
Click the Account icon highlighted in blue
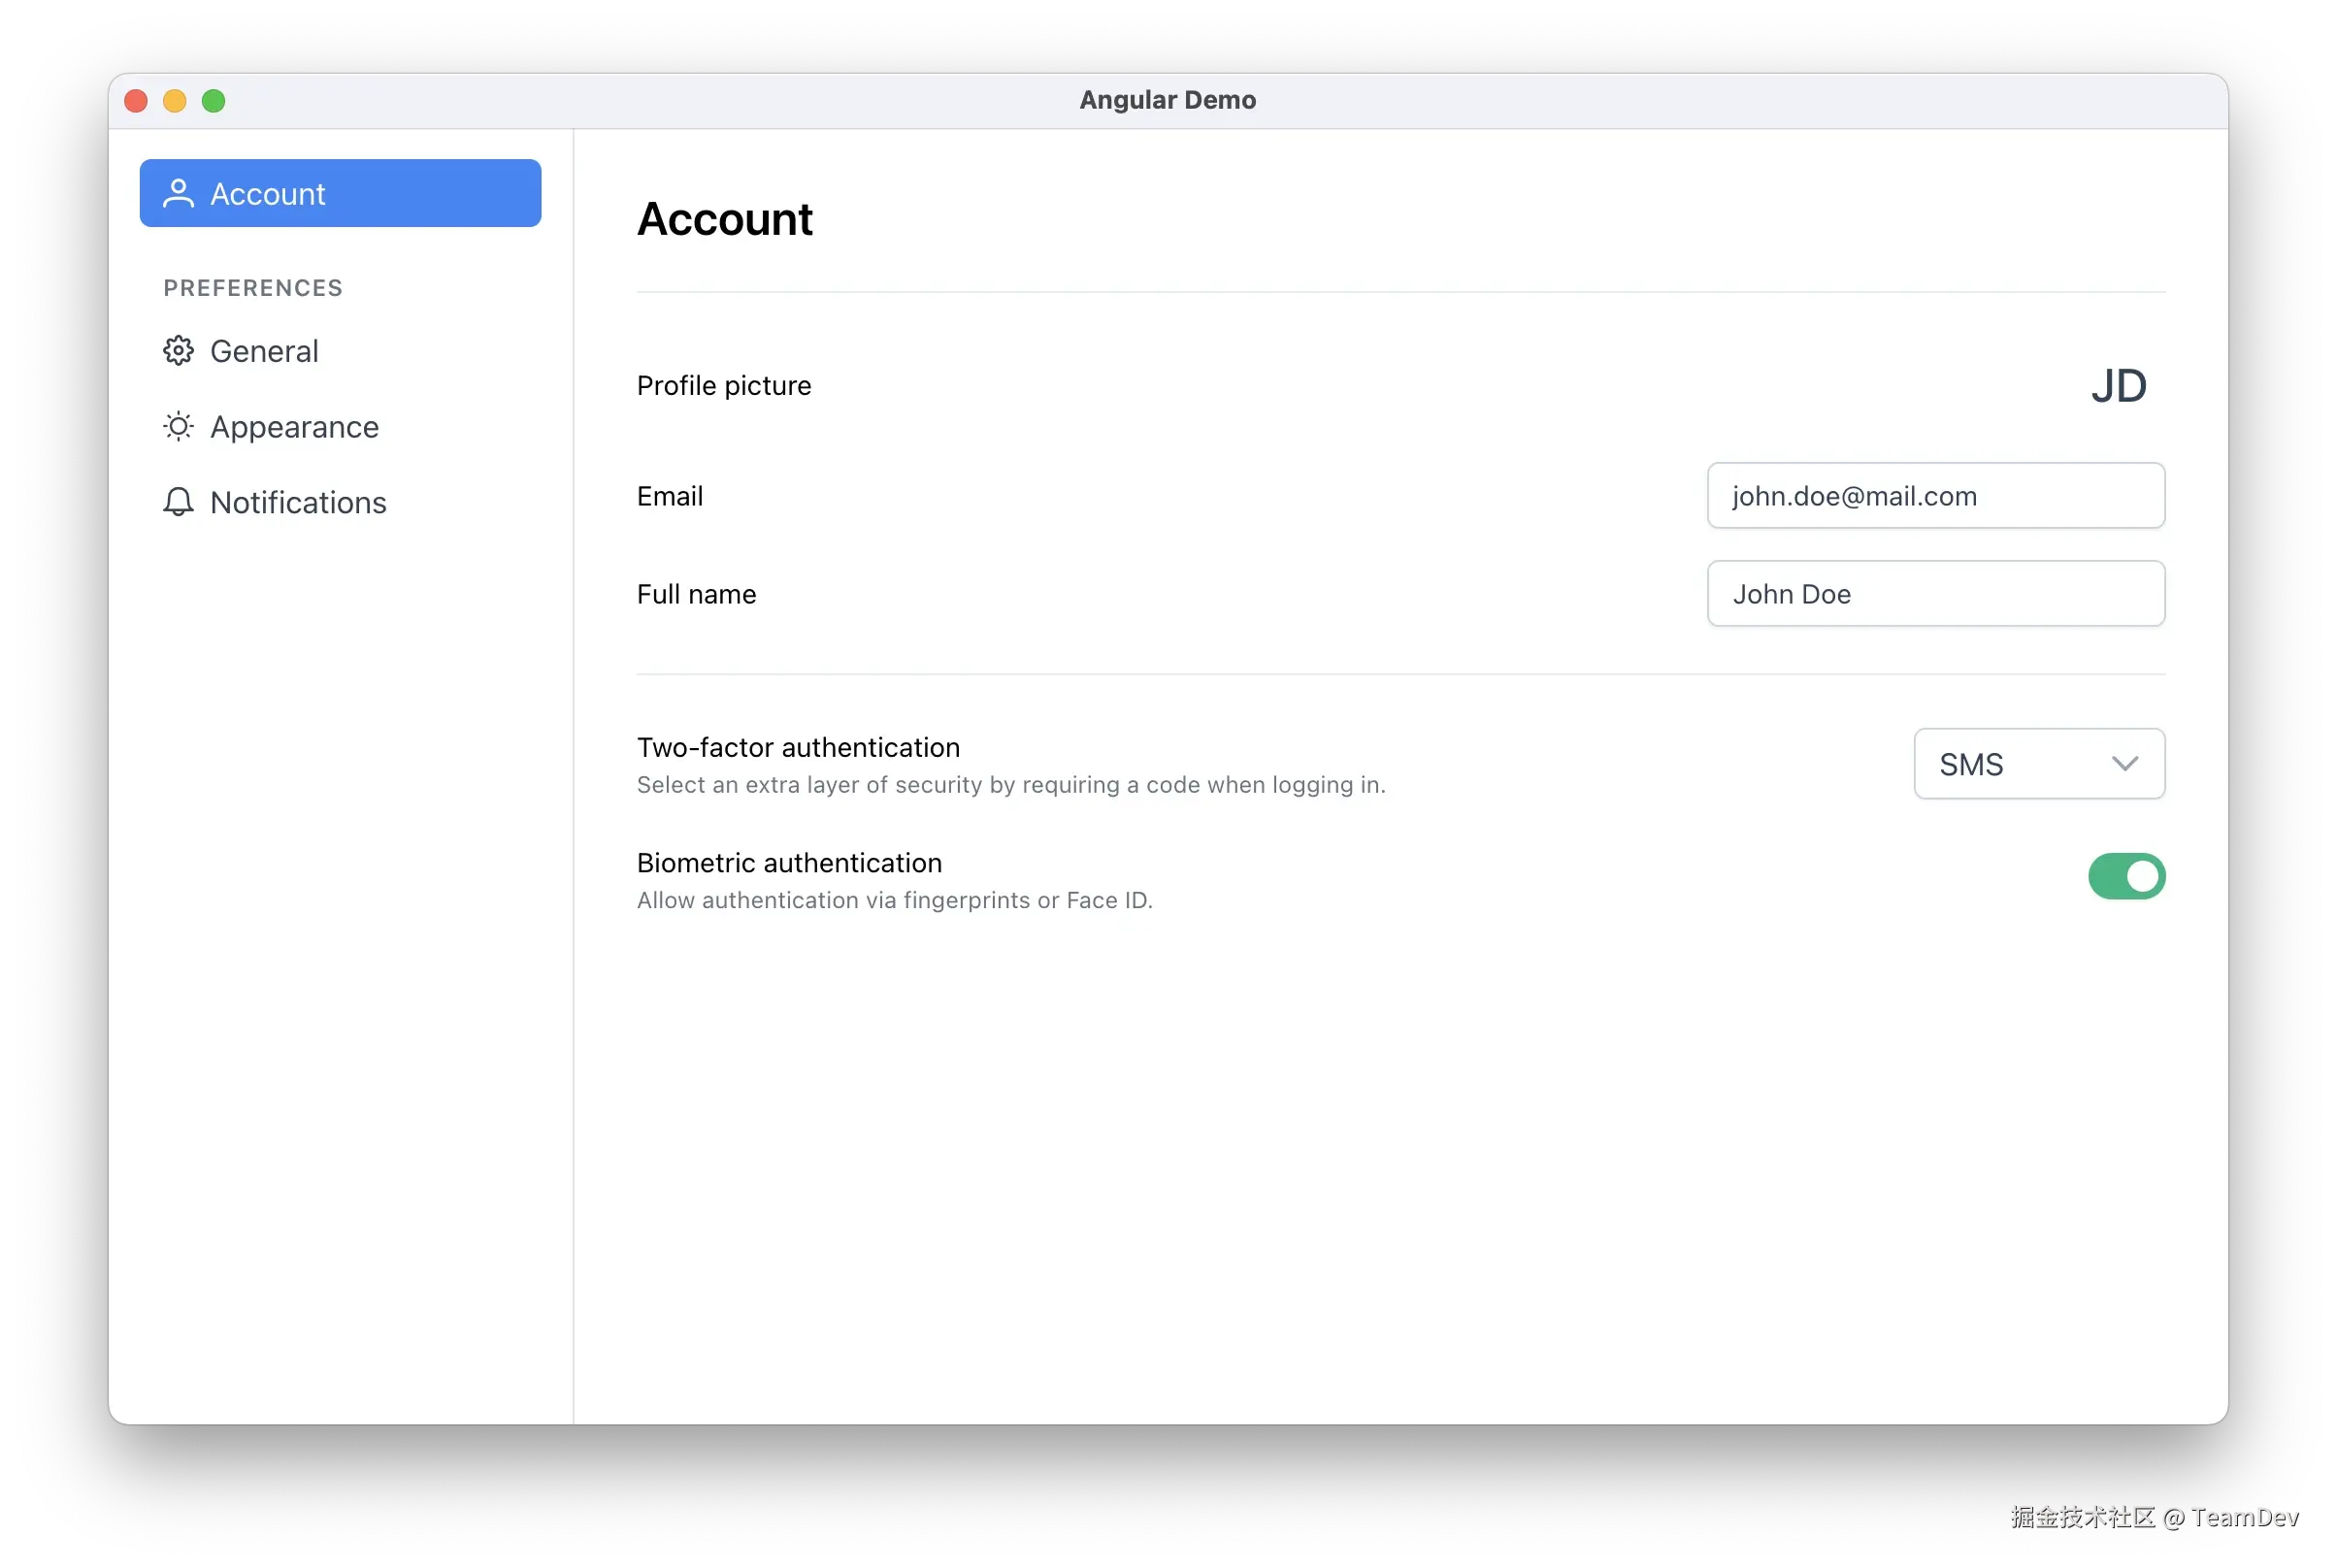pos(178,193)
